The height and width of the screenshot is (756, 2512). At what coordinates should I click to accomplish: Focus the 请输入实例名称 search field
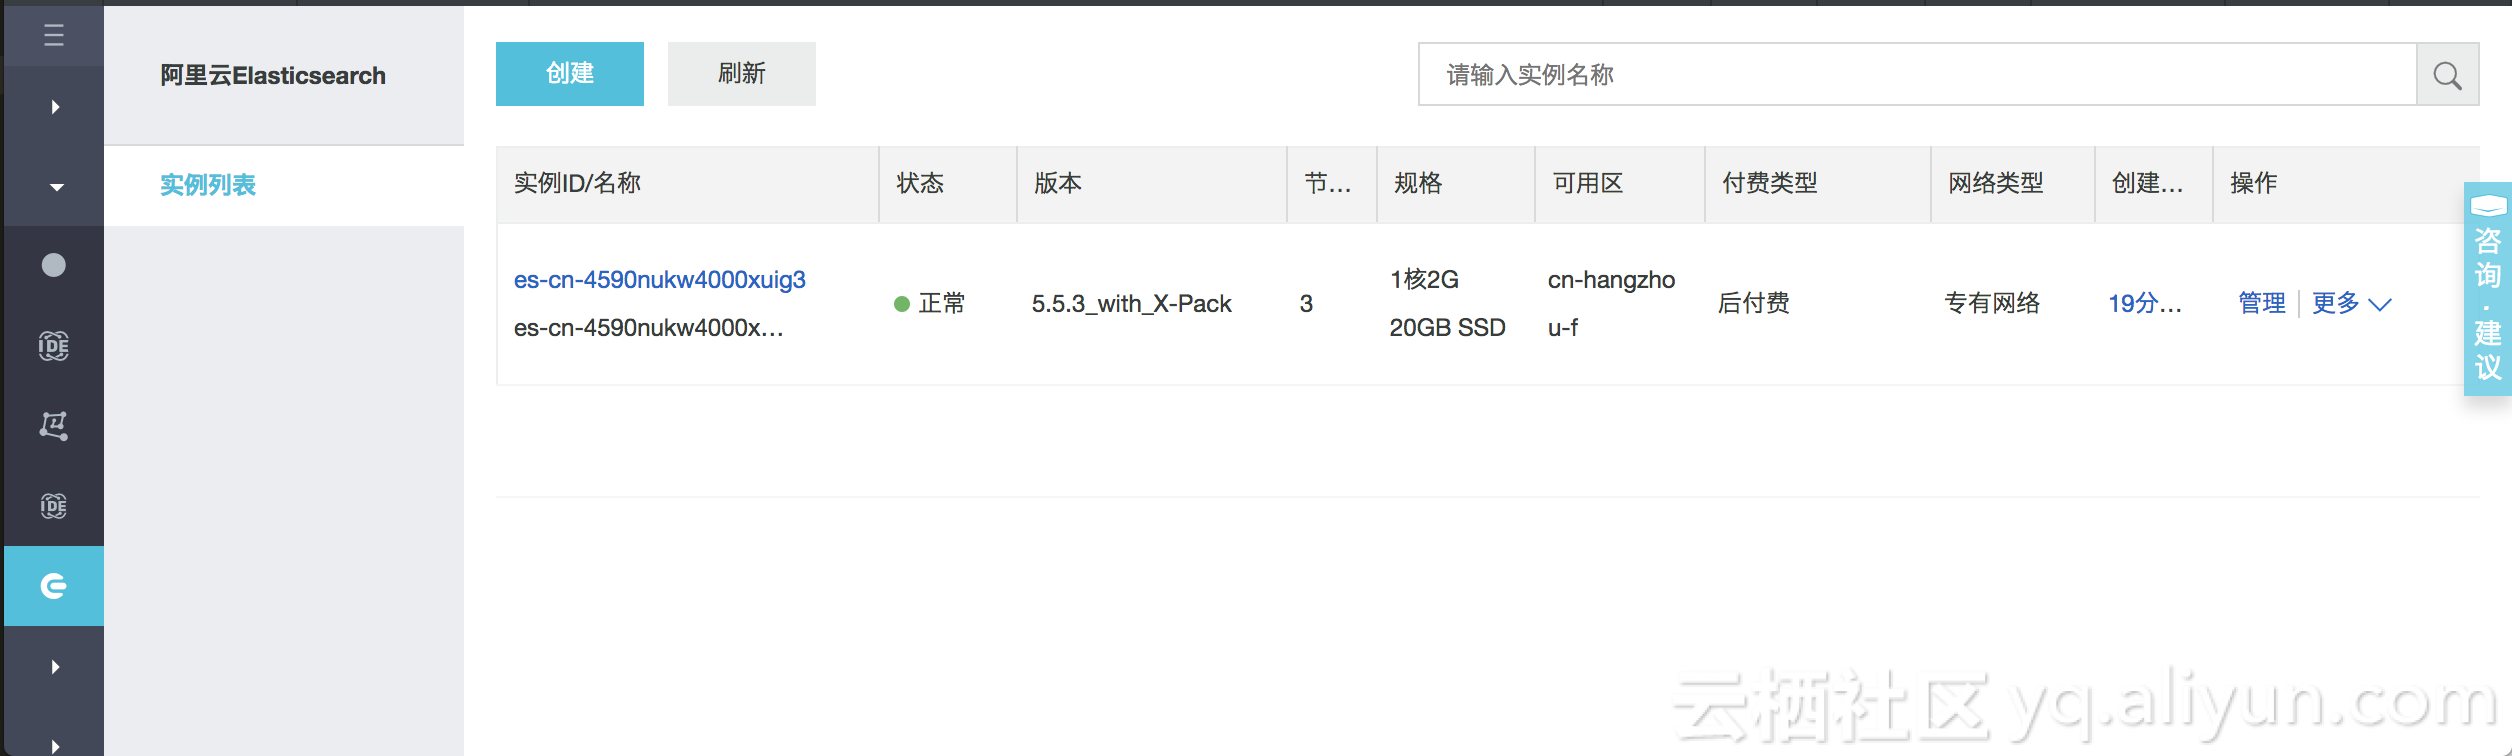(x=1917, y=74)
